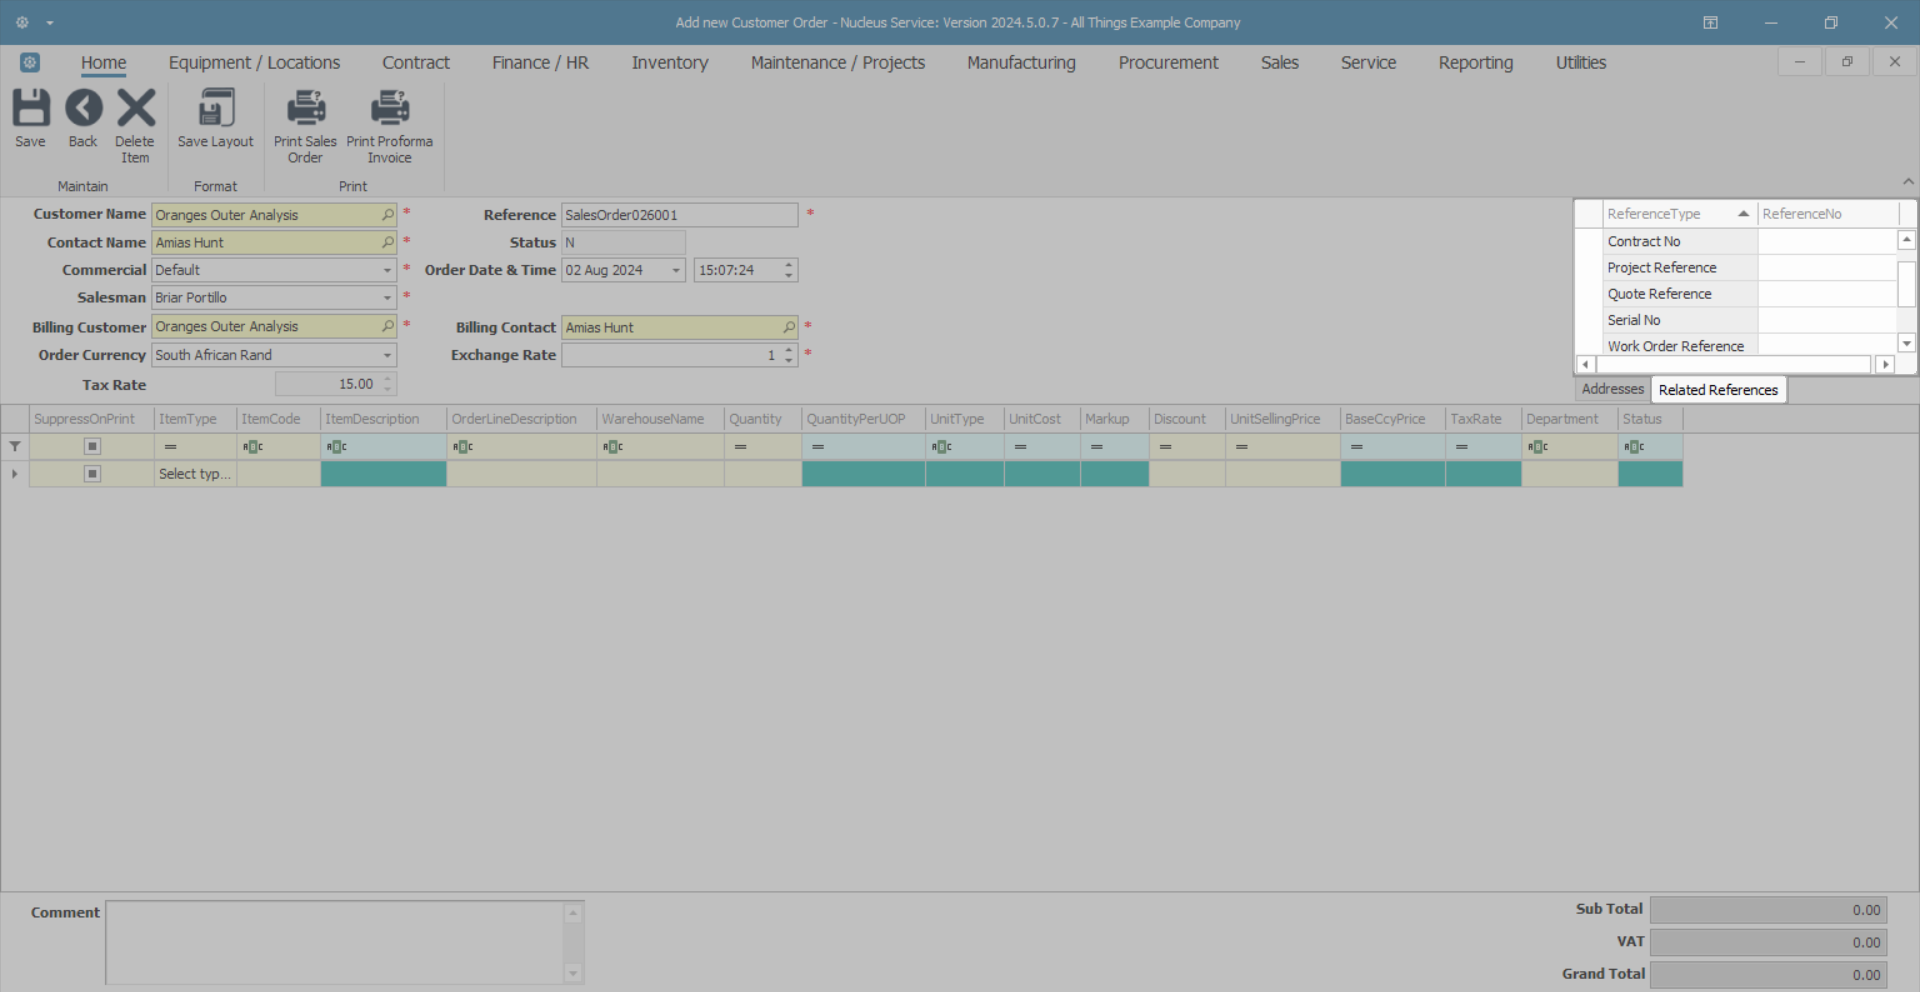1920x992 pixels.
Task: Select the Project Reference row
Action: (x=1747, y=267)
